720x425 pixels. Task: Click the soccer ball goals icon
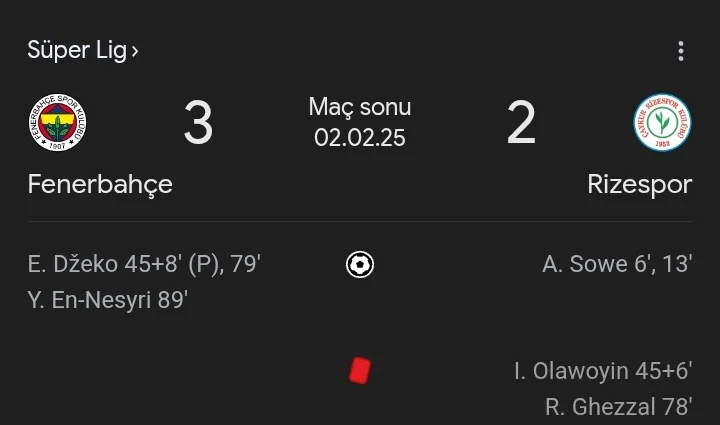click(360, 264)
